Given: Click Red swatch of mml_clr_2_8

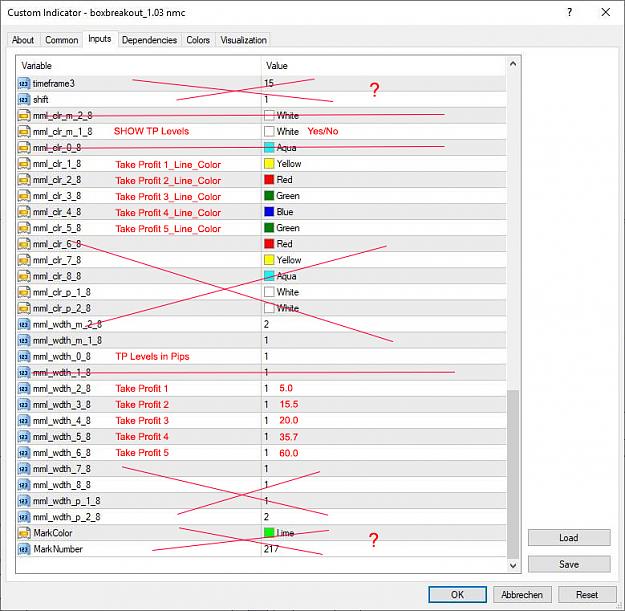Looking at the screenshot, I should [x=269, y=180].
